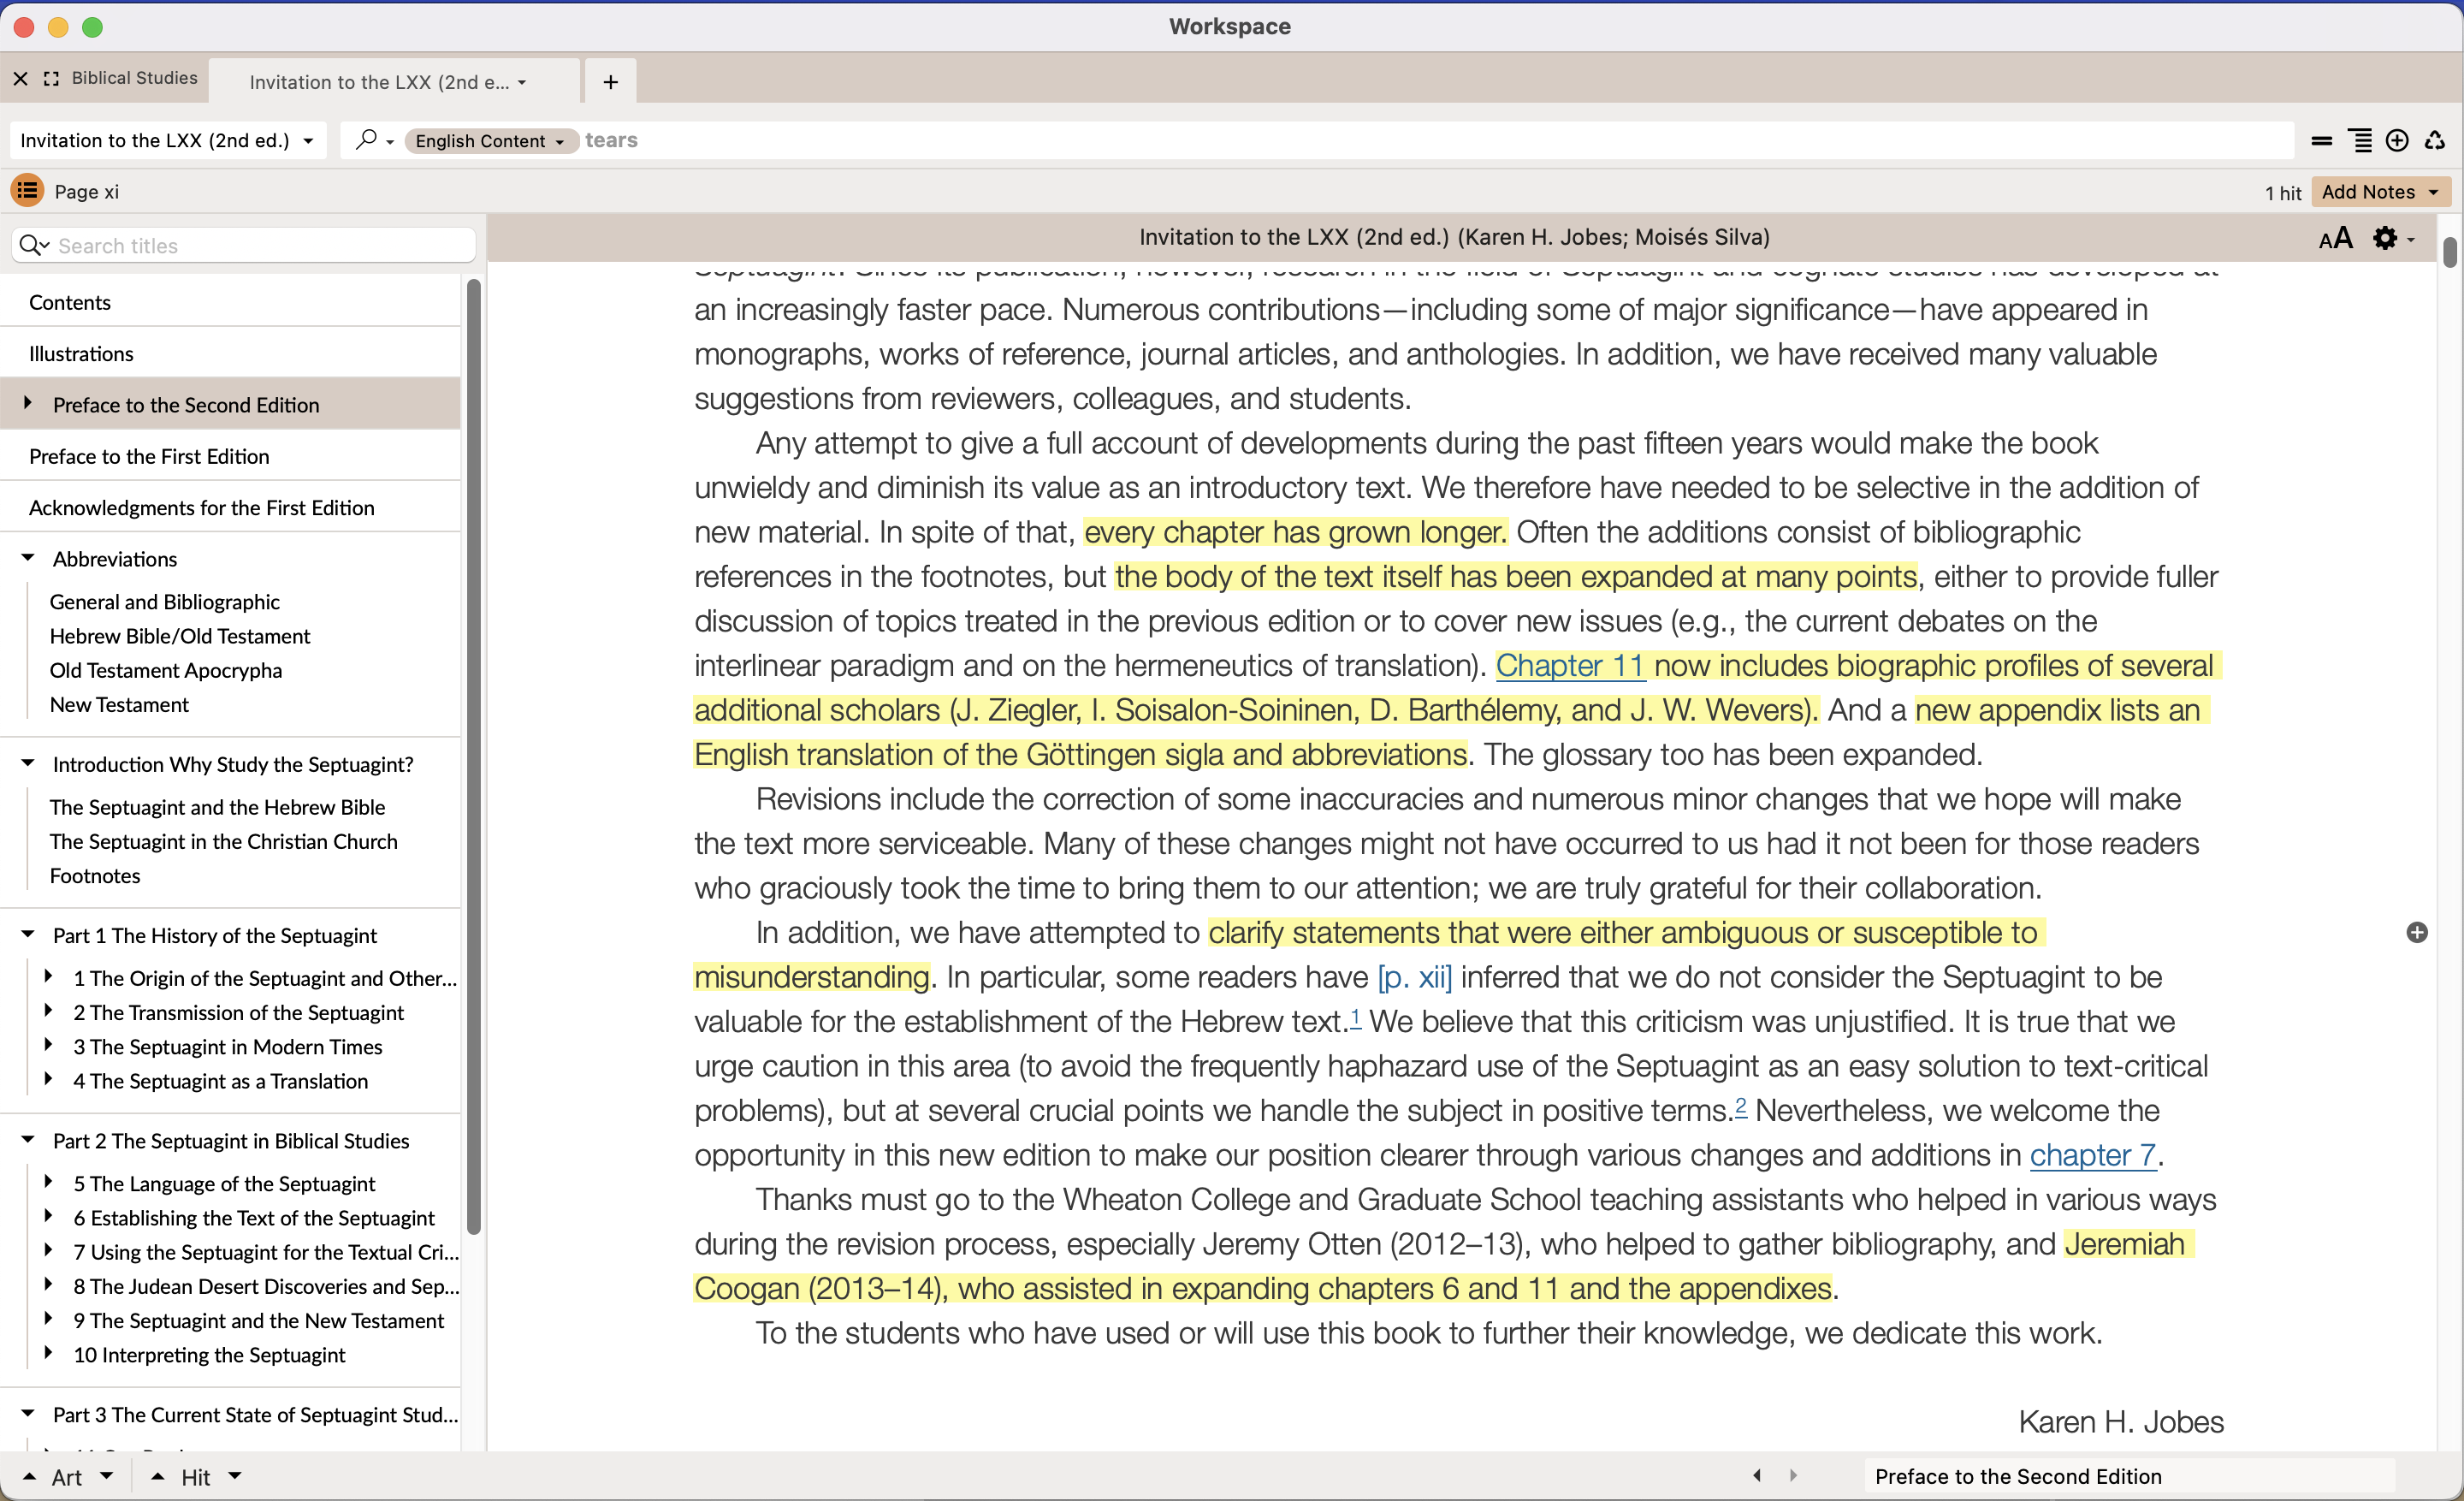The width and height of the screenshot is (2464, 1501).
Task: Open the module selector Invitation to the LXX dropdown
Action: pyautogui.click(x=166, y=141)
